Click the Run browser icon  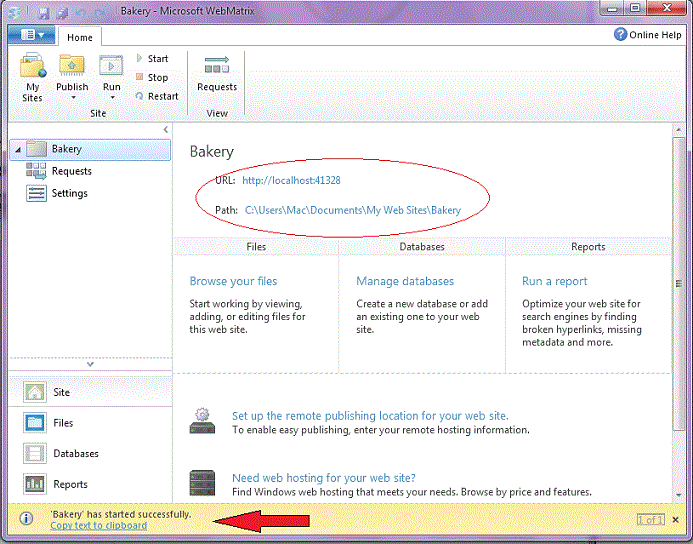(111, 66)
